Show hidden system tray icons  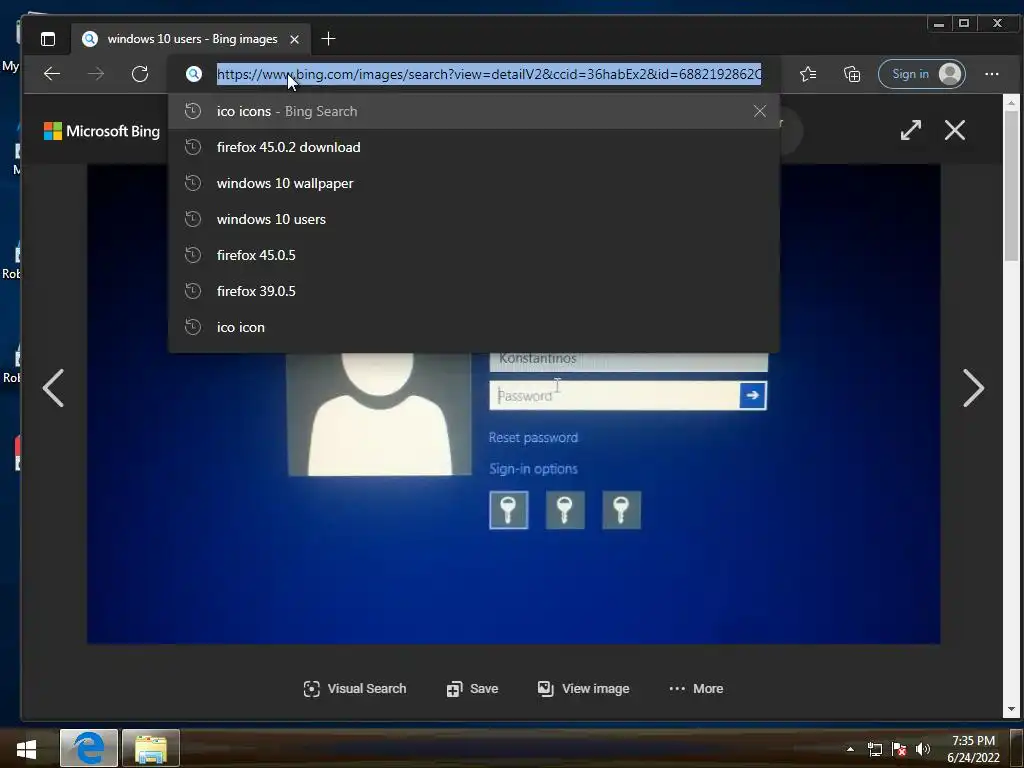[x=850, y=749]
